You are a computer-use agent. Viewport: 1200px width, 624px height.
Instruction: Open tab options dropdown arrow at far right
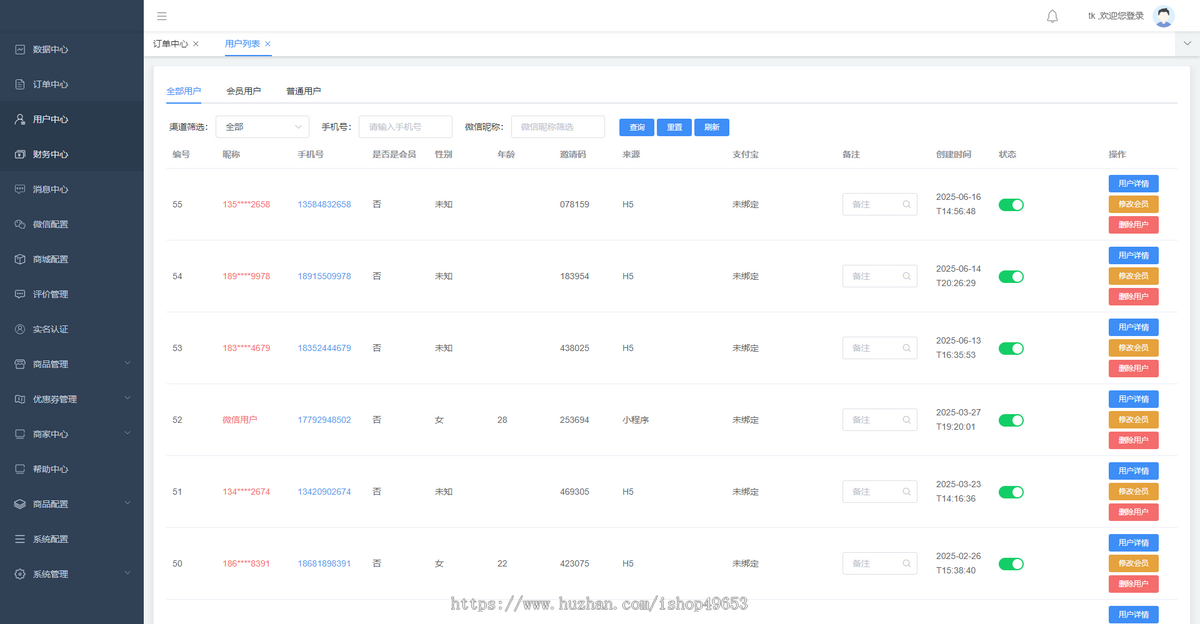(1188, 44)
